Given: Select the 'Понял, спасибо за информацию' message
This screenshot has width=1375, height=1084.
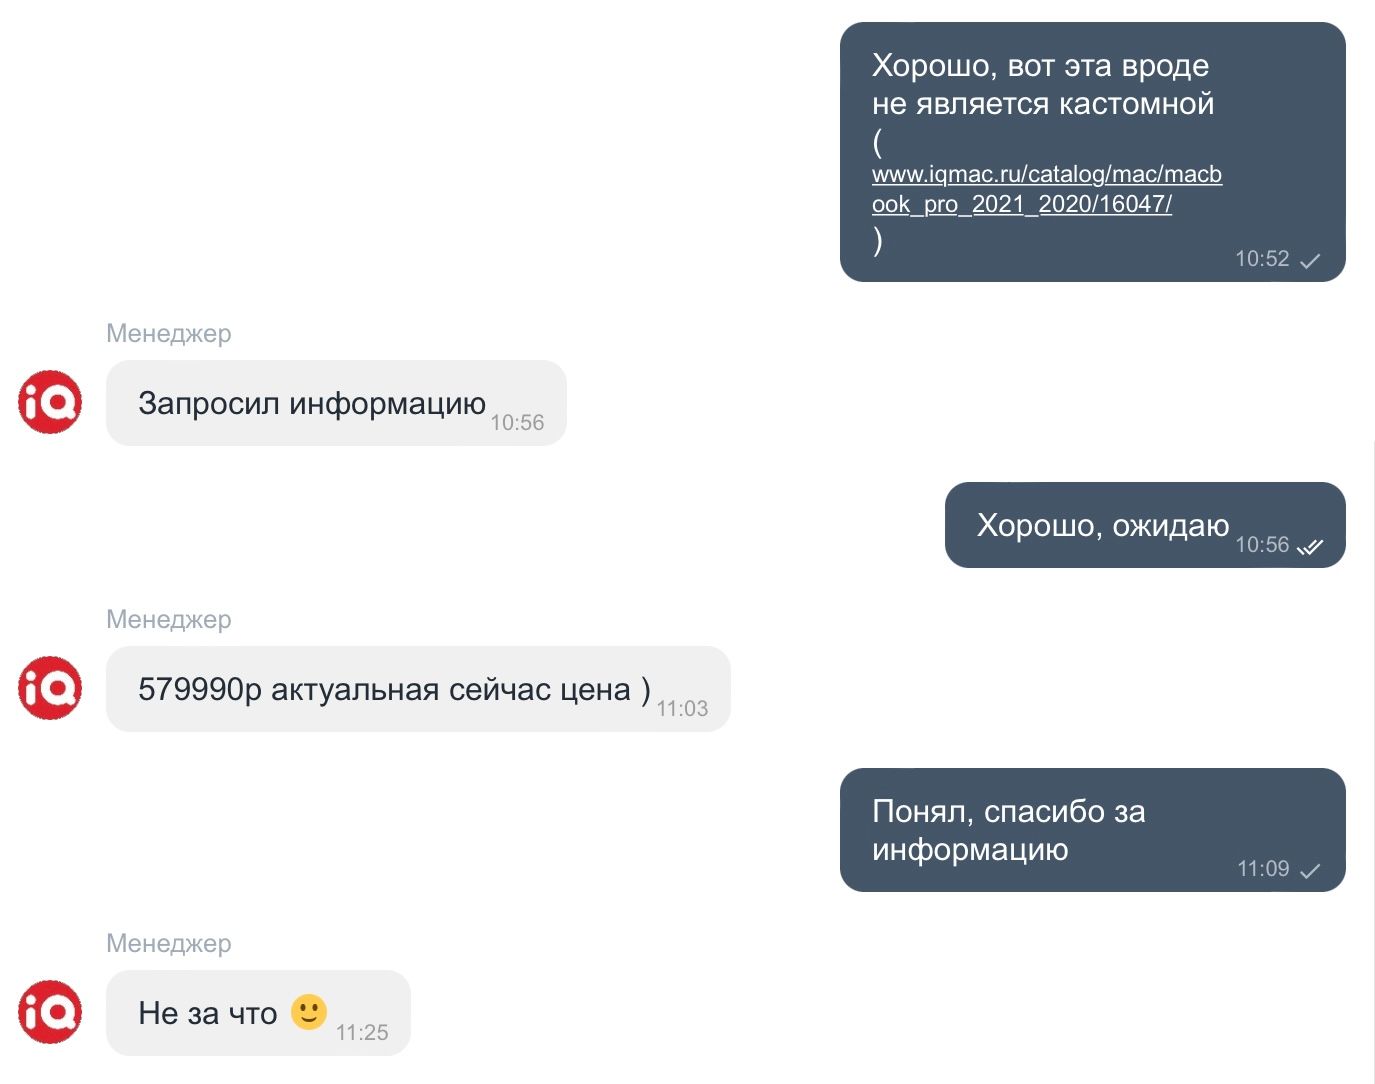Looking at the screenshot, I should click(1093, 830).
